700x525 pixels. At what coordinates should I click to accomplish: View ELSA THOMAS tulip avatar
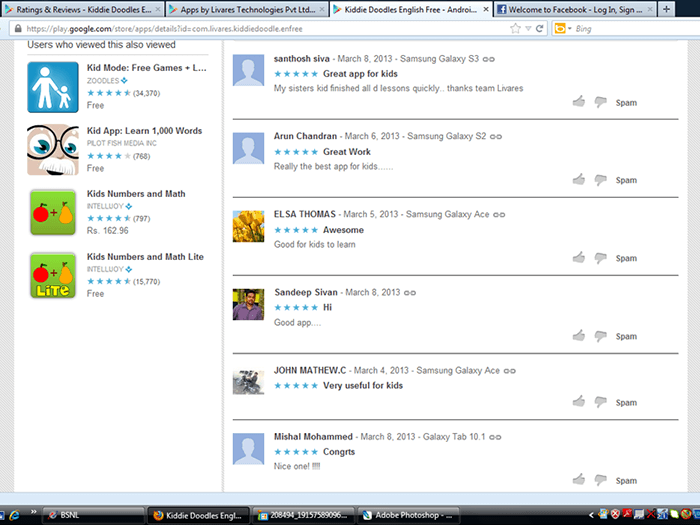(248, 226)
